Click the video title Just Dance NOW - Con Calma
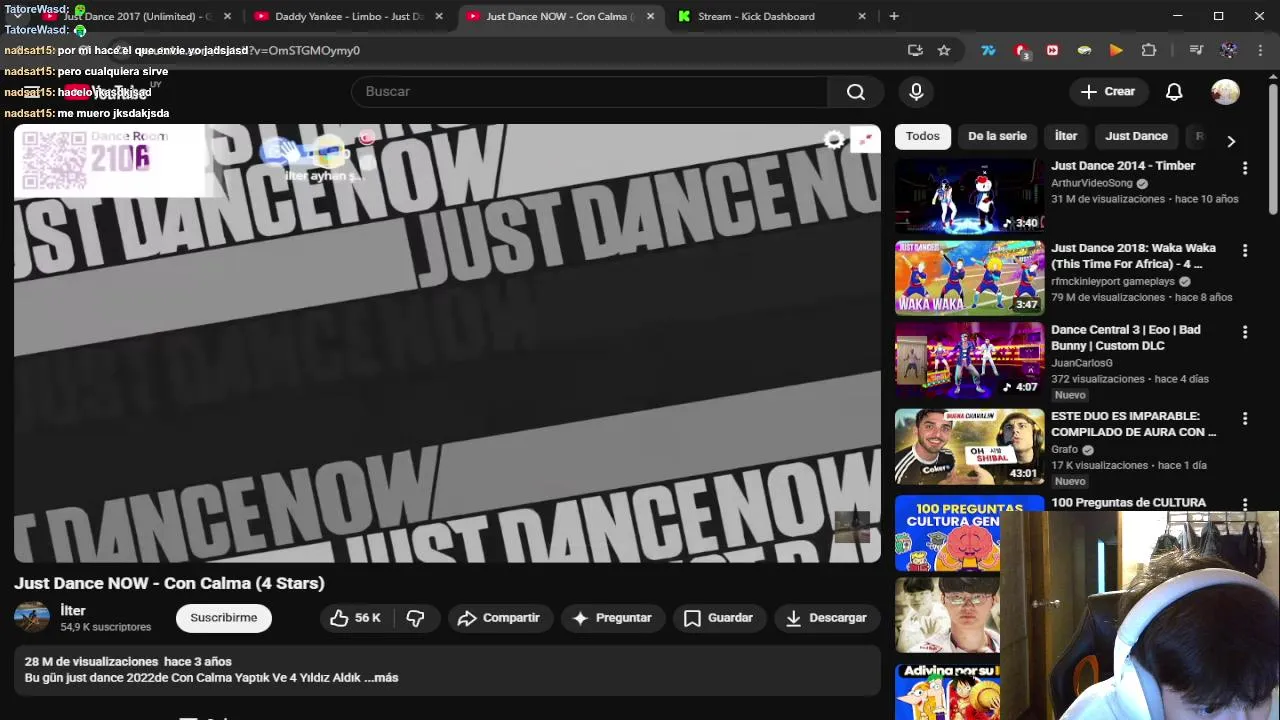 [169, 584]
